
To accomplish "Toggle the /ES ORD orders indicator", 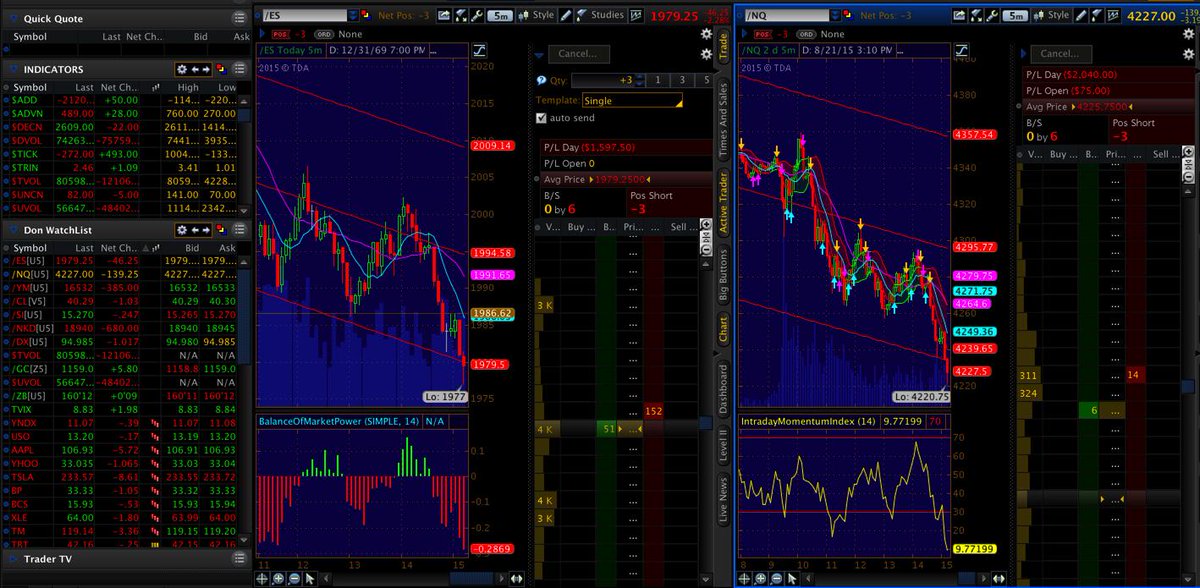I will click(324, 35).
